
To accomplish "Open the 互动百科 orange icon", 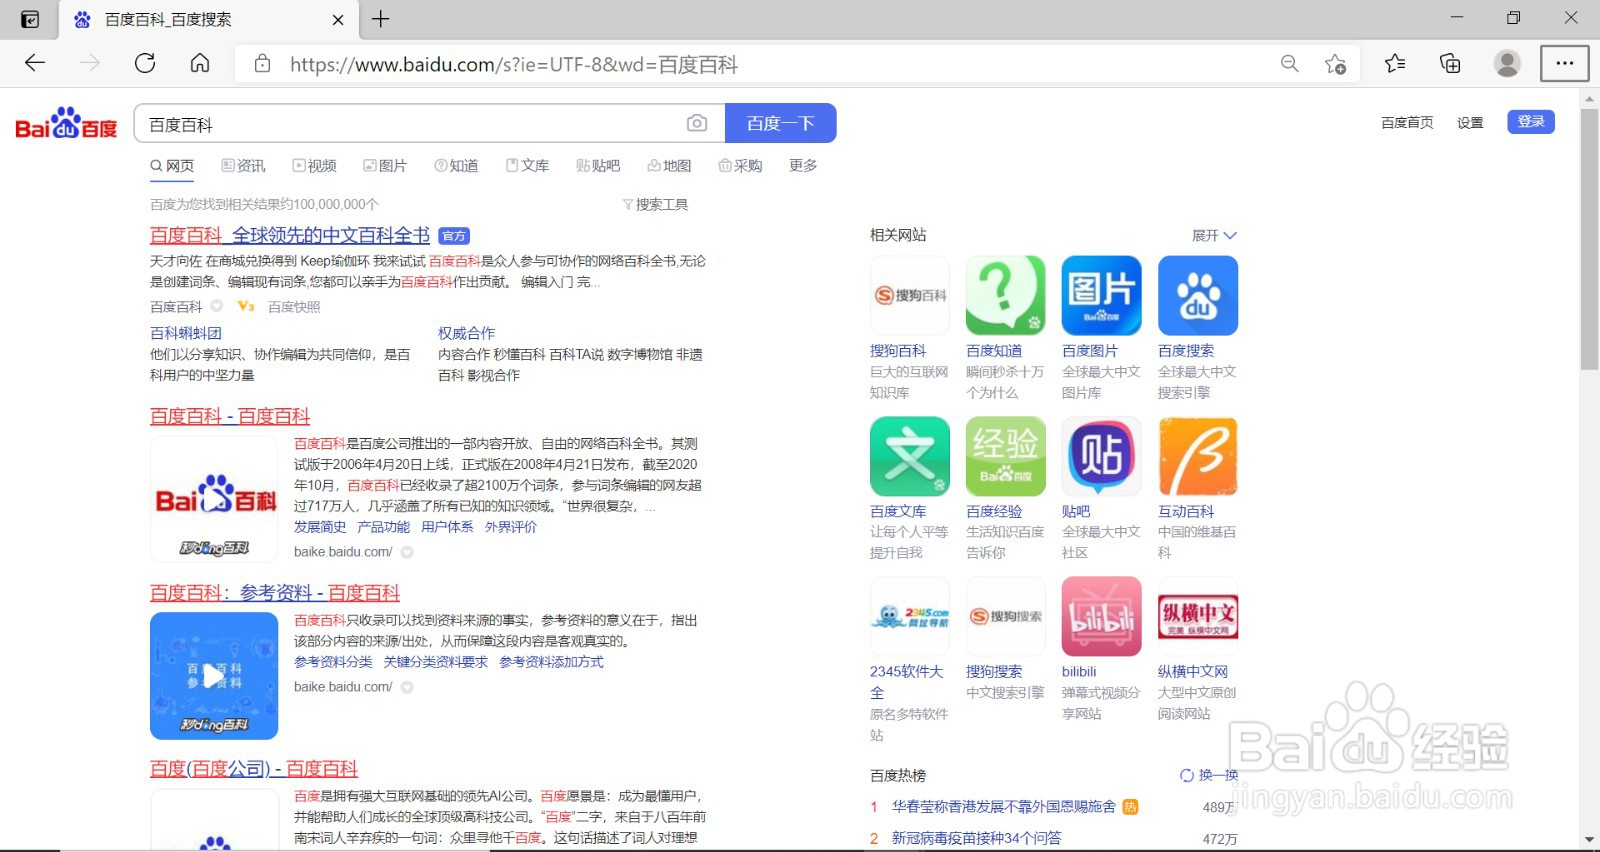I will coord(1198,456).
